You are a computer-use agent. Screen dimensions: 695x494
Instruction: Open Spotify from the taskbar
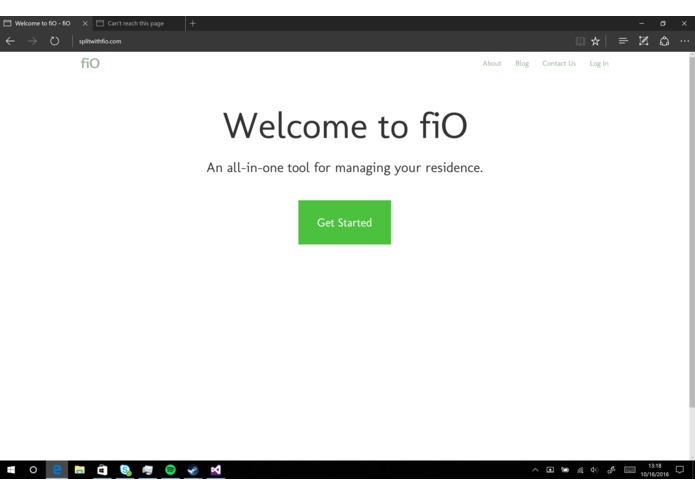(170, 470)
